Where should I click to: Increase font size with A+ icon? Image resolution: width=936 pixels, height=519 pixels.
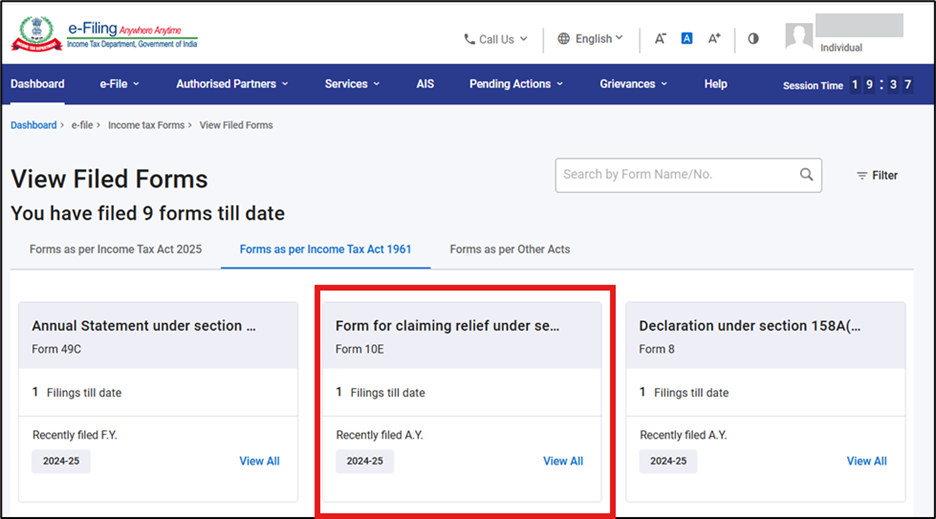click(714, 38)
